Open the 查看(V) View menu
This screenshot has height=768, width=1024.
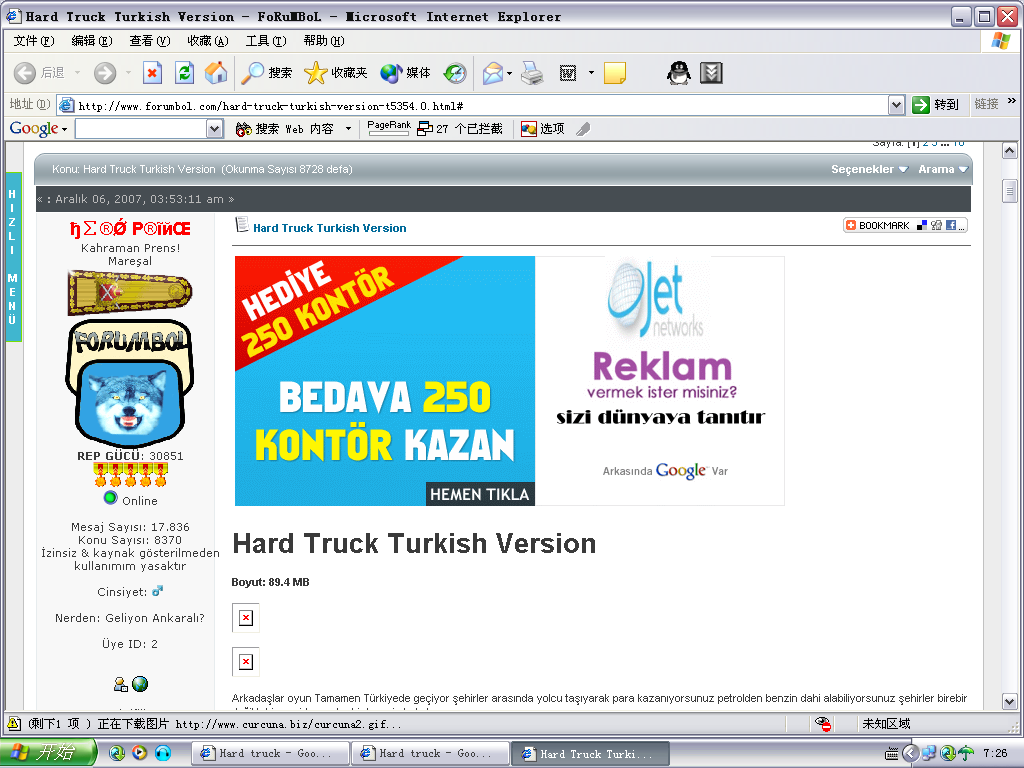[x=150, y=40]
